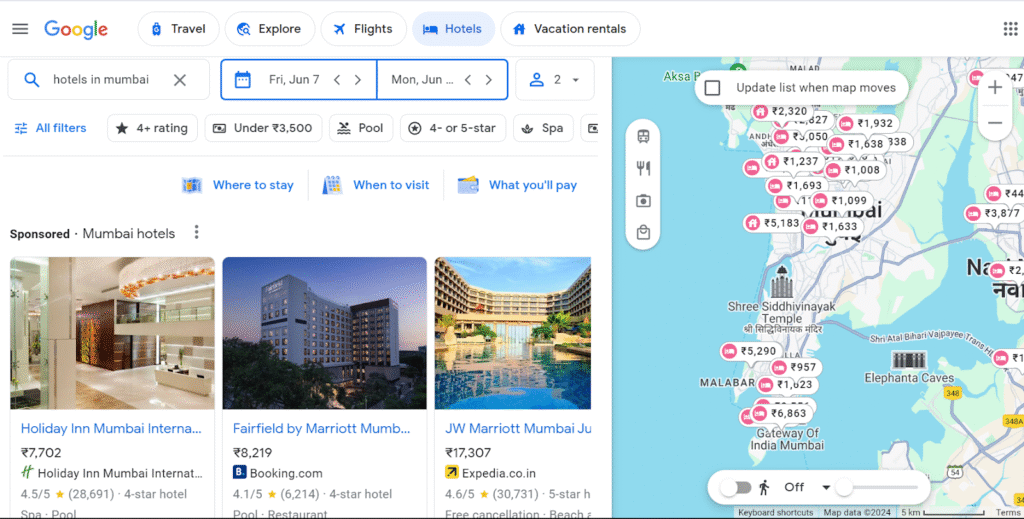Move check-out date one day later

488,80
